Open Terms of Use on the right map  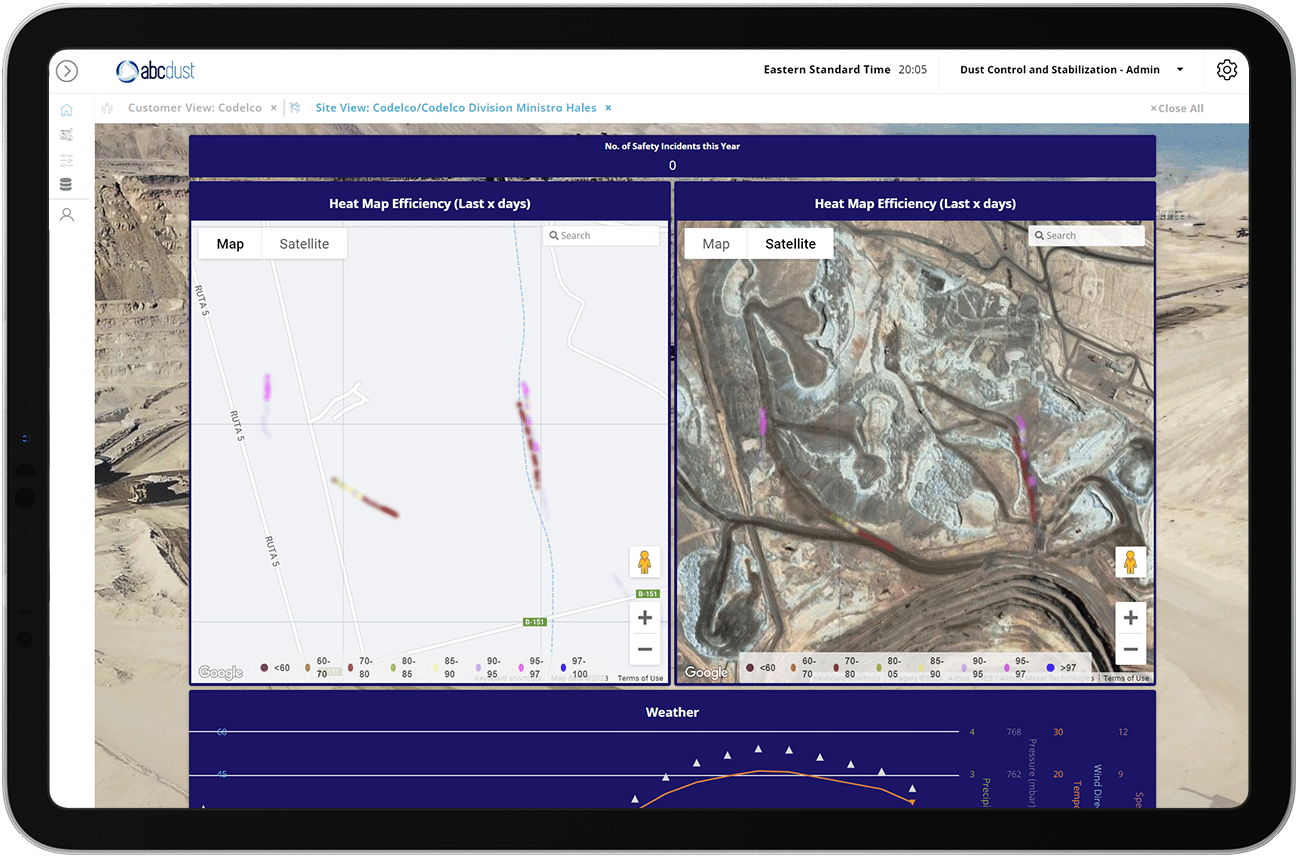point(1126,678)
